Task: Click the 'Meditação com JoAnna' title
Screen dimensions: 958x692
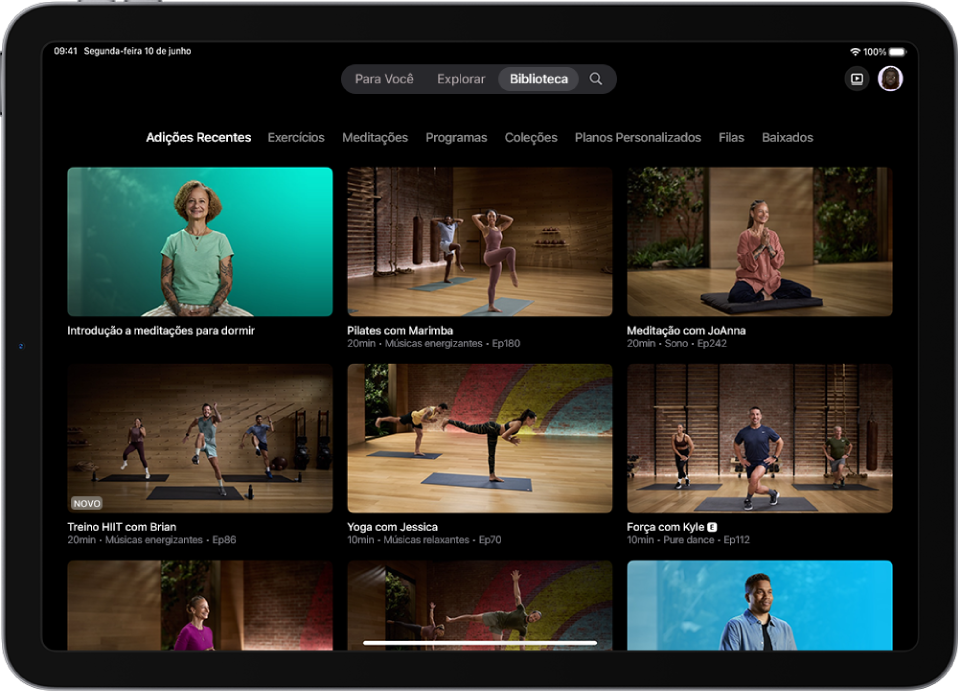Action: point(686,330)
